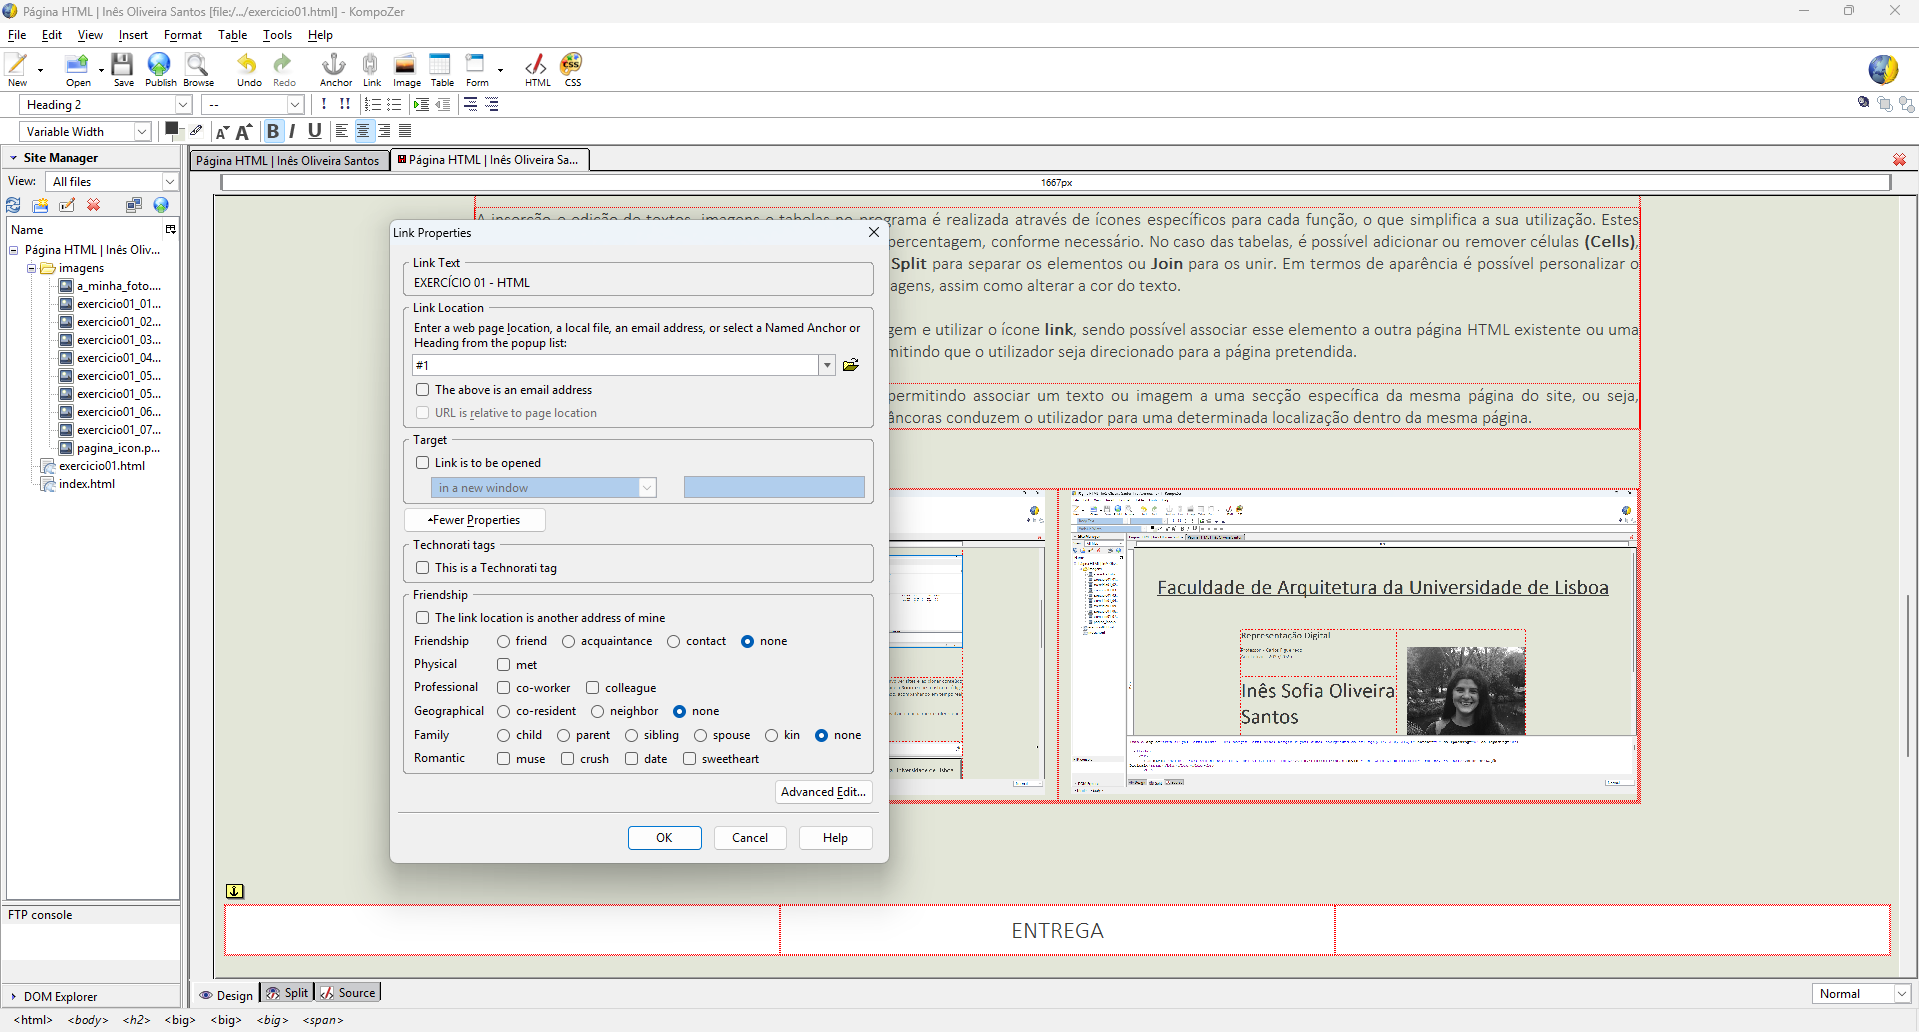Click the OK button in Link Properties
The width and height of the screenshot is (1919, 1032).
(664, 838)
